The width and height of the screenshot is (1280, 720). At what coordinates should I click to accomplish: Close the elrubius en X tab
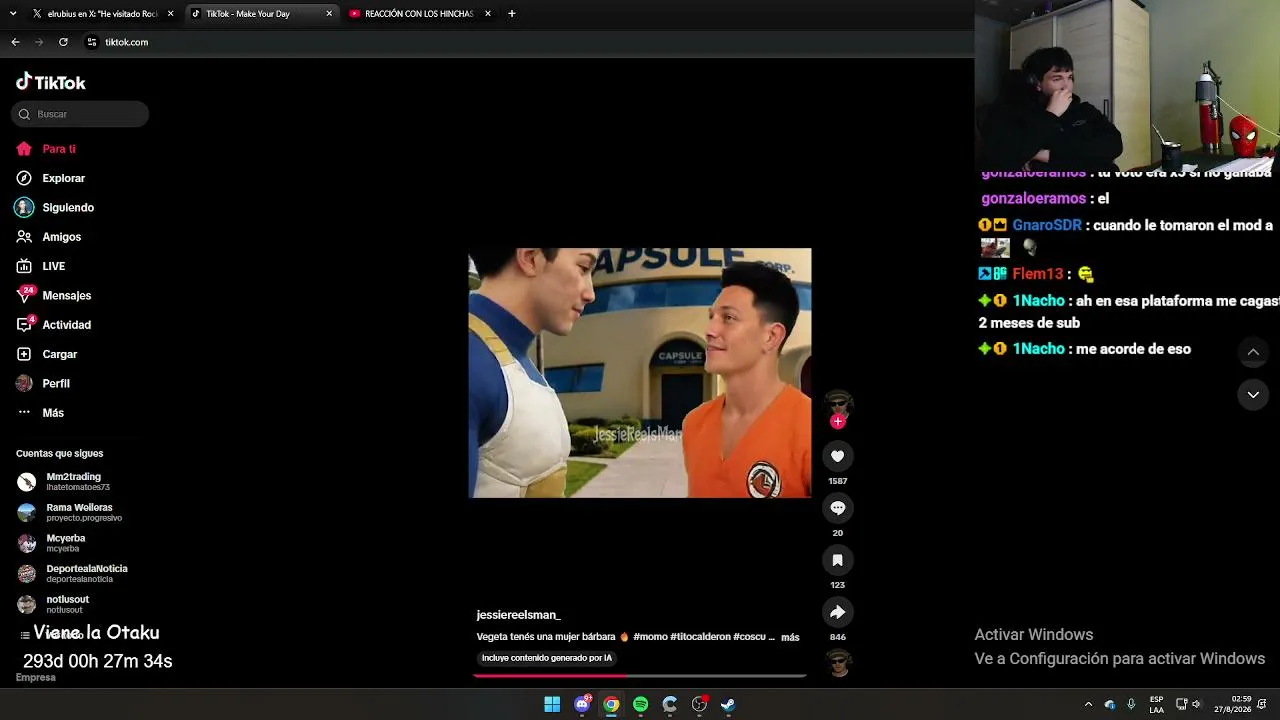coord(170,14)
